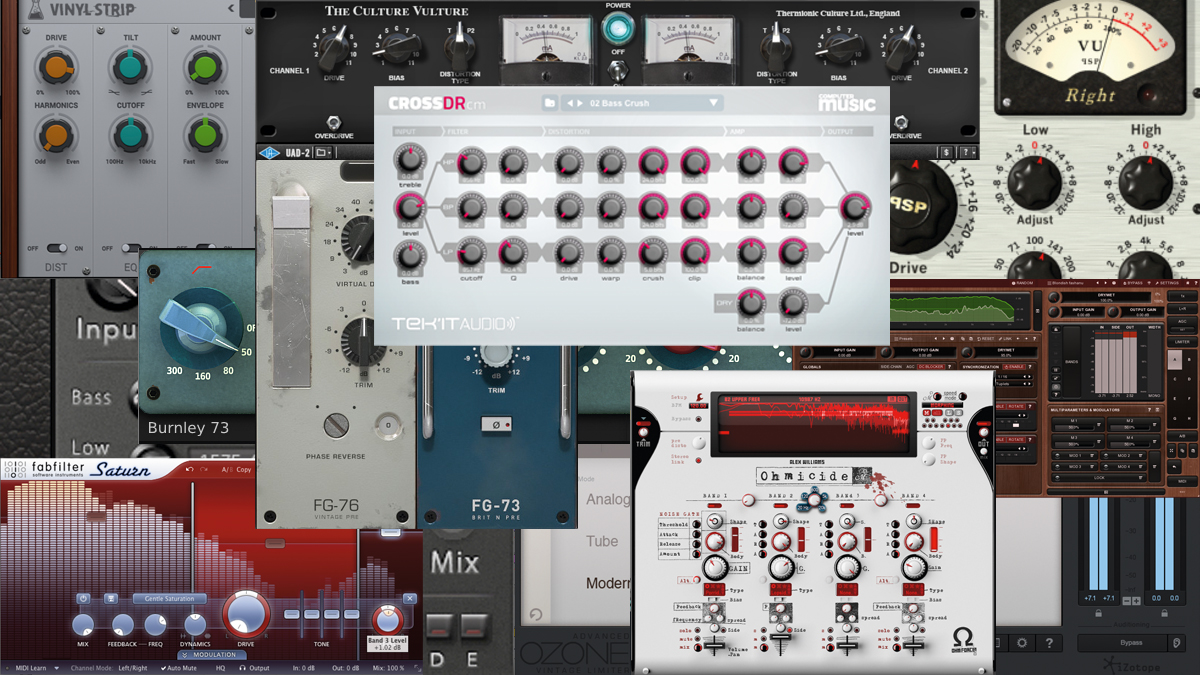Click the Computer Music logo on CrossDR
1200x675 pixels.
847,100
